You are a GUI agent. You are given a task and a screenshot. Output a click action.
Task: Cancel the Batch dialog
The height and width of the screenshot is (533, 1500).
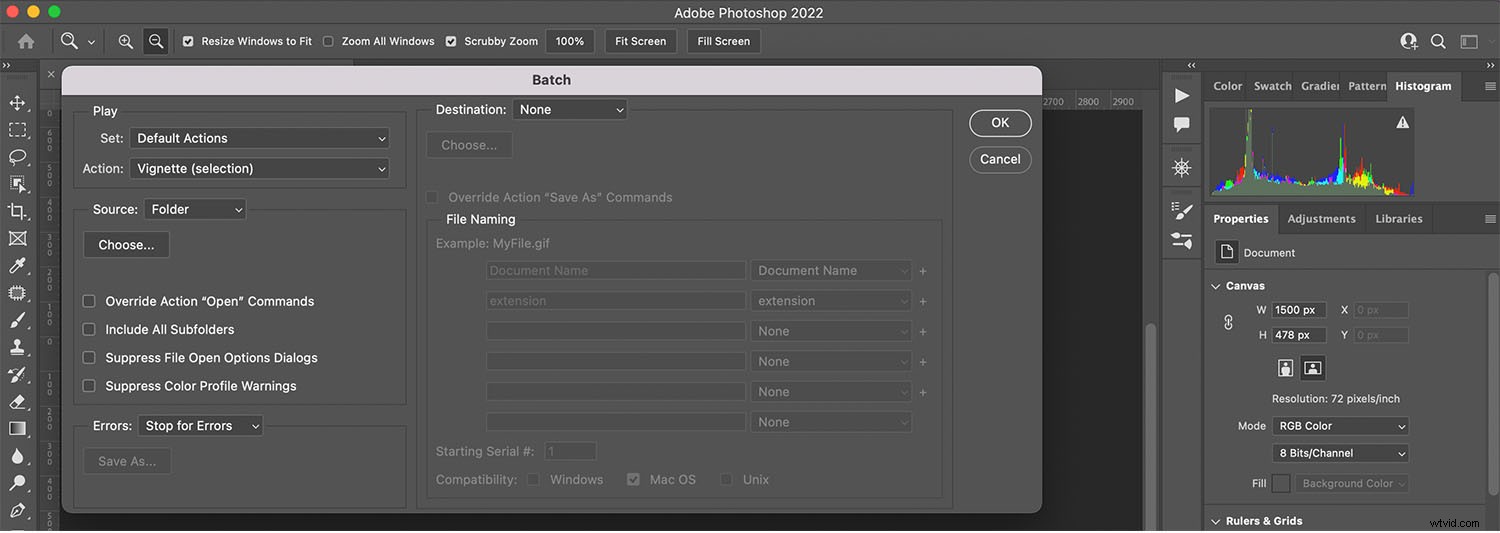[x=1000, y=159]
